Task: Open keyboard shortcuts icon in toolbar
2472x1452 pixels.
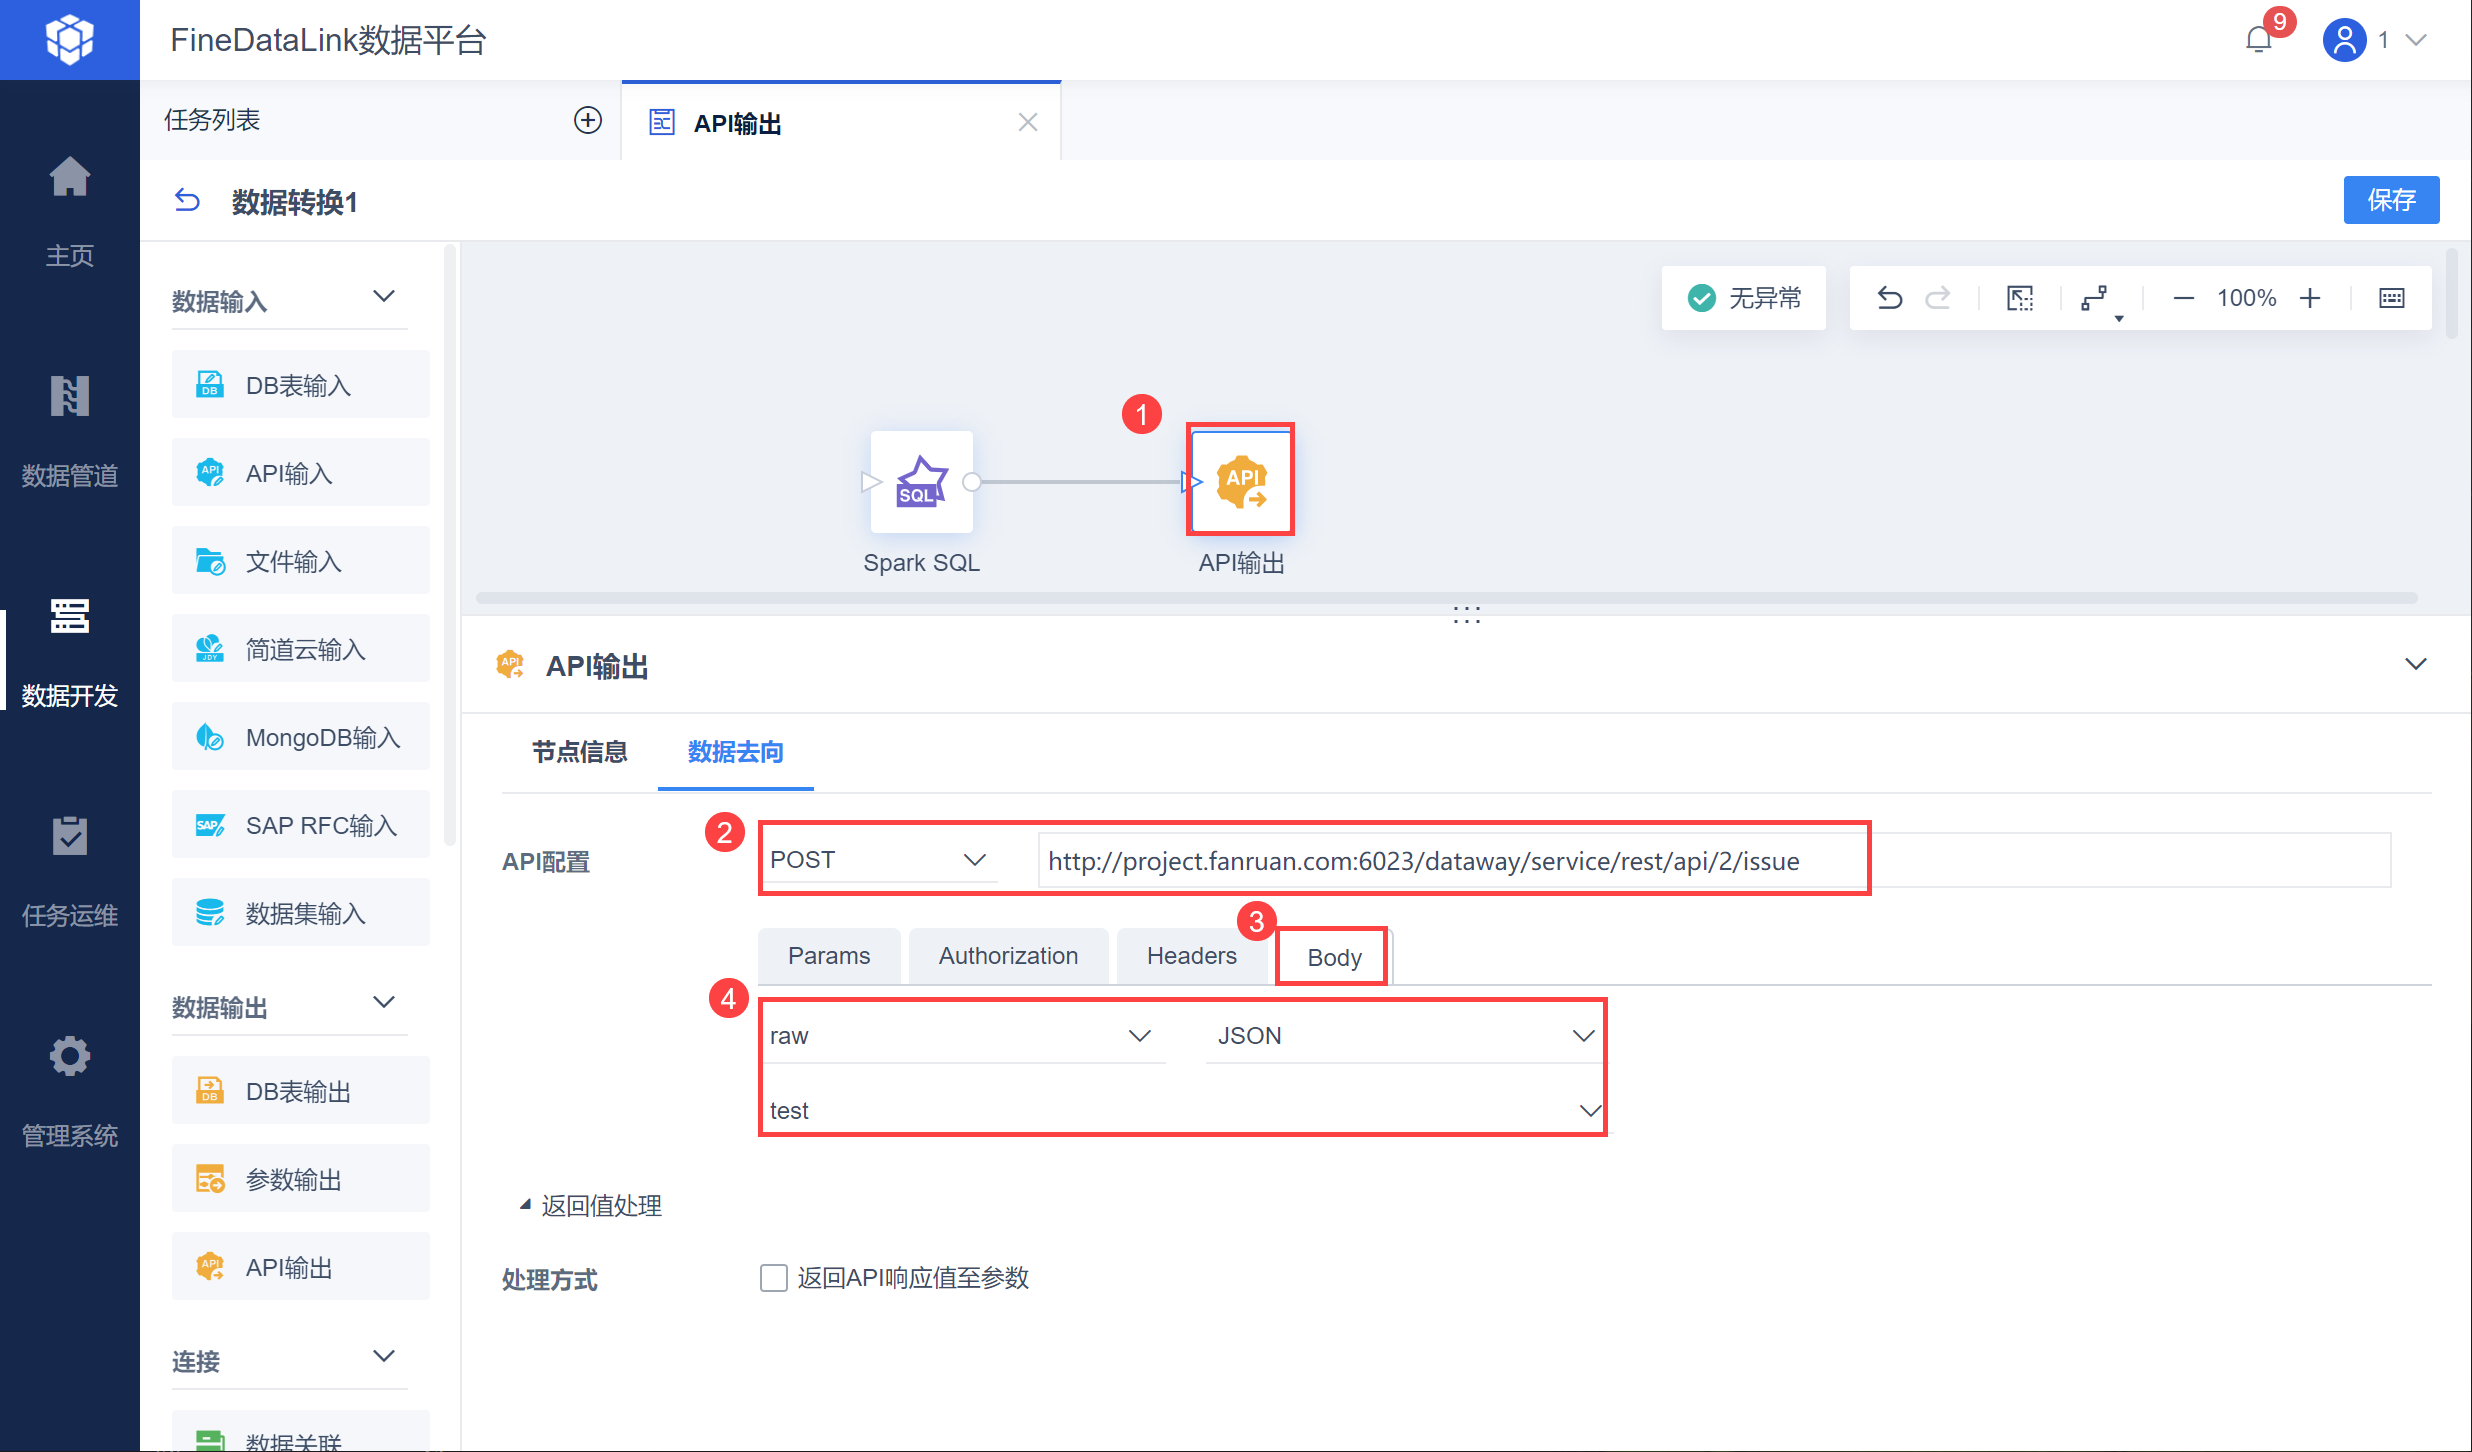Action: (2391, 298)
